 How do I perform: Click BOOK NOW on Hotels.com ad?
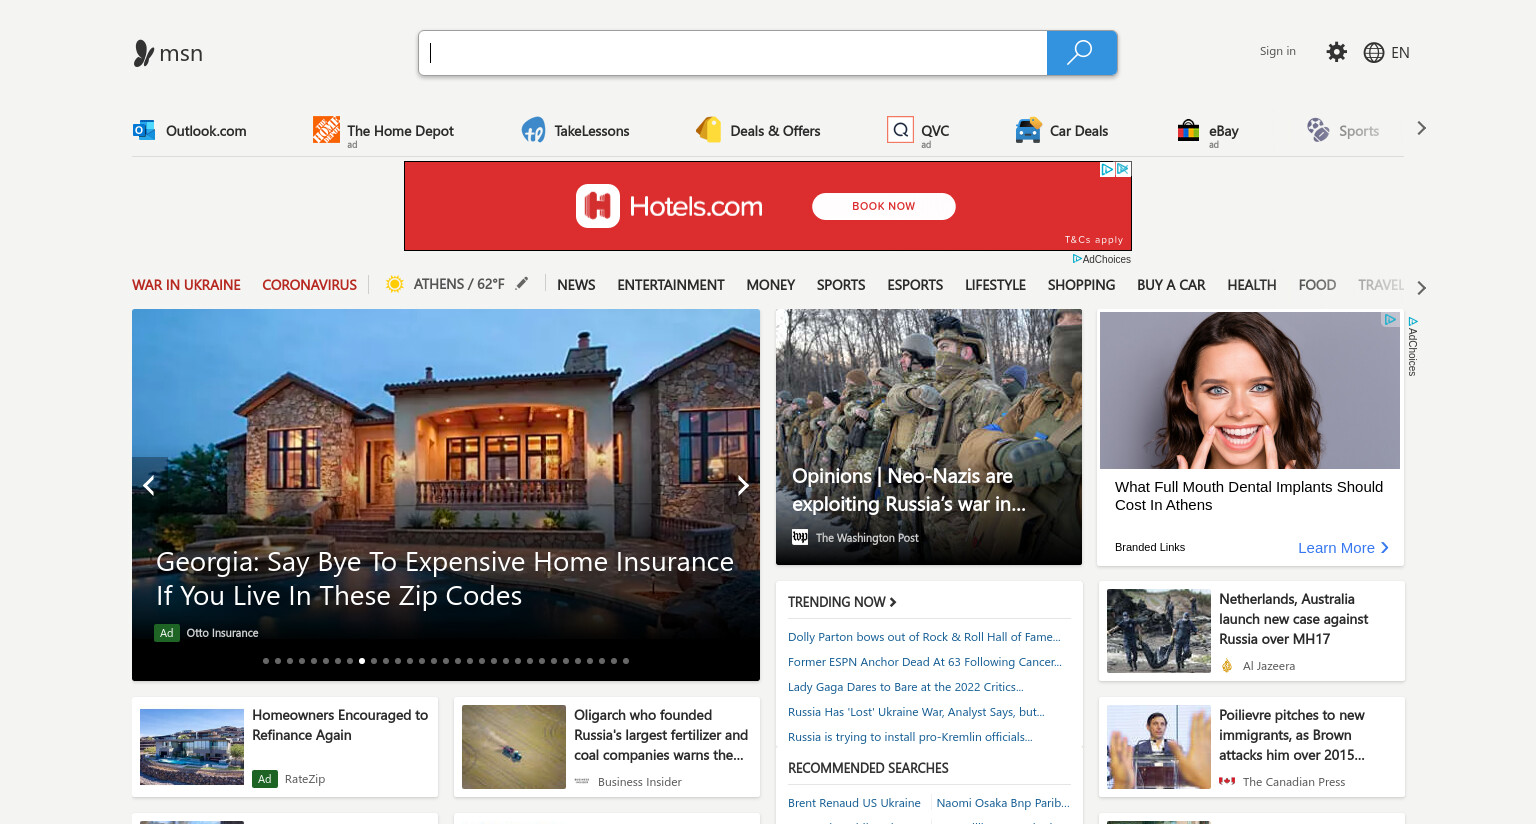click(x=884, y=206)
